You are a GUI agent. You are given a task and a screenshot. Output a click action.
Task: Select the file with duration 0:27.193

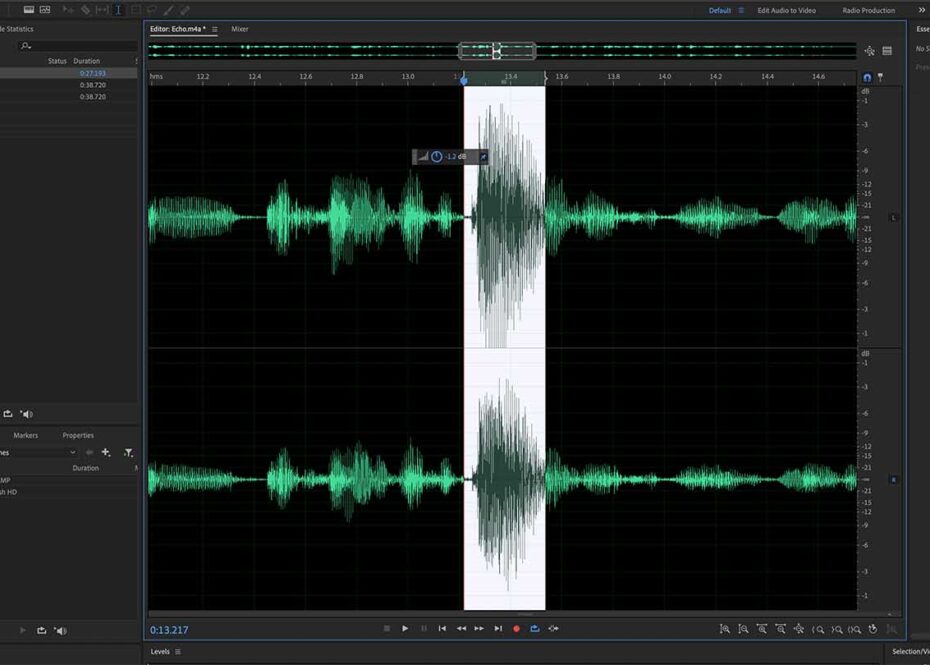point(68,73)
